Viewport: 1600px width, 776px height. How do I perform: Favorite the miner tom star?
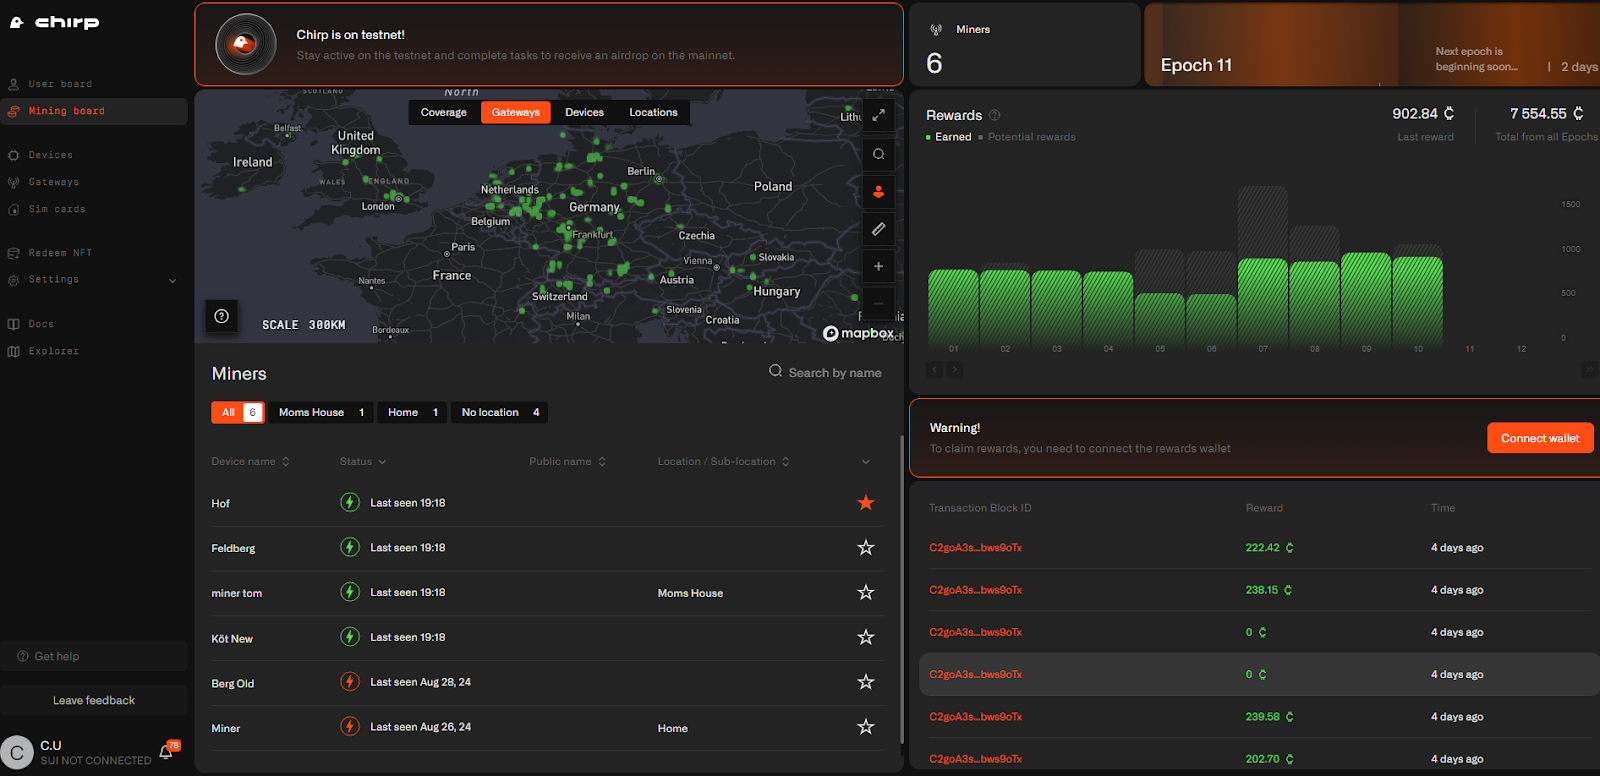pos(866,592)
